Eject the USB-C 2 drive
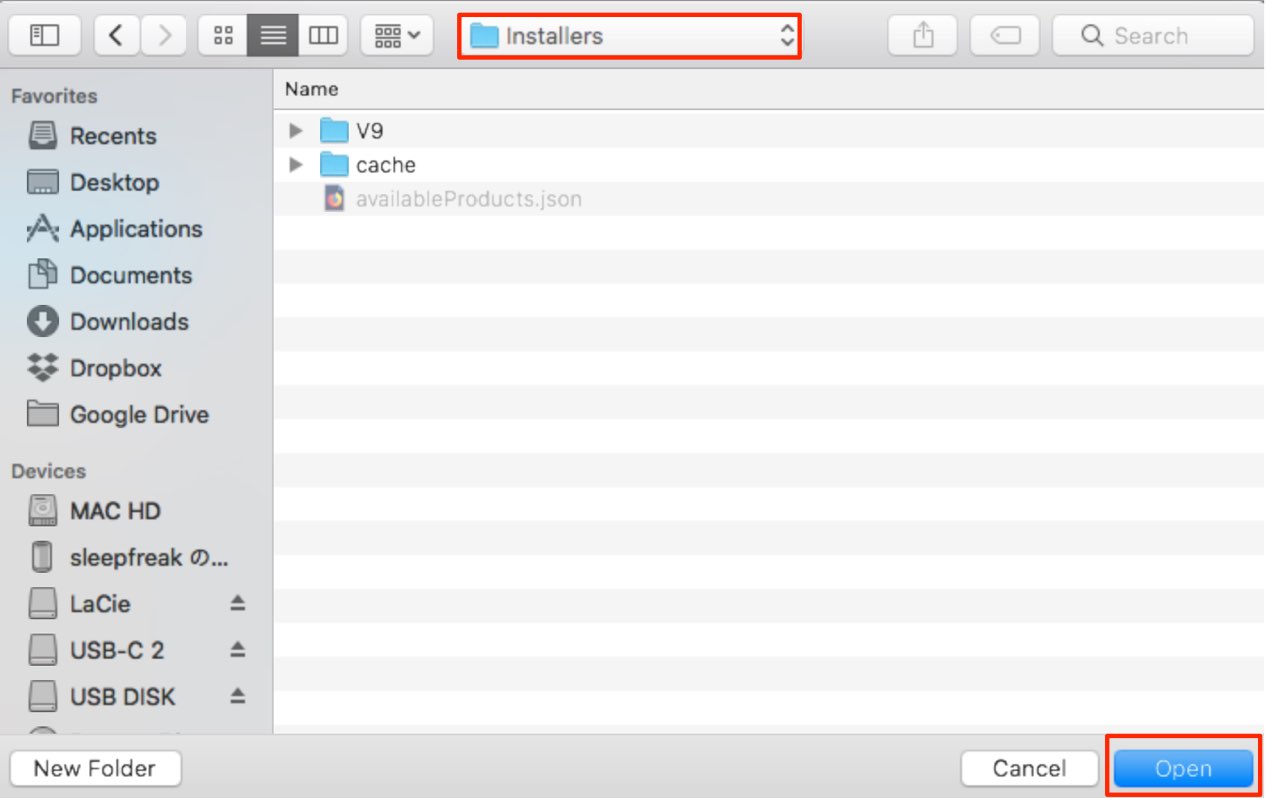Image resolution: width=1266 pixels, height=798 pixels. [x=237, y=649]
